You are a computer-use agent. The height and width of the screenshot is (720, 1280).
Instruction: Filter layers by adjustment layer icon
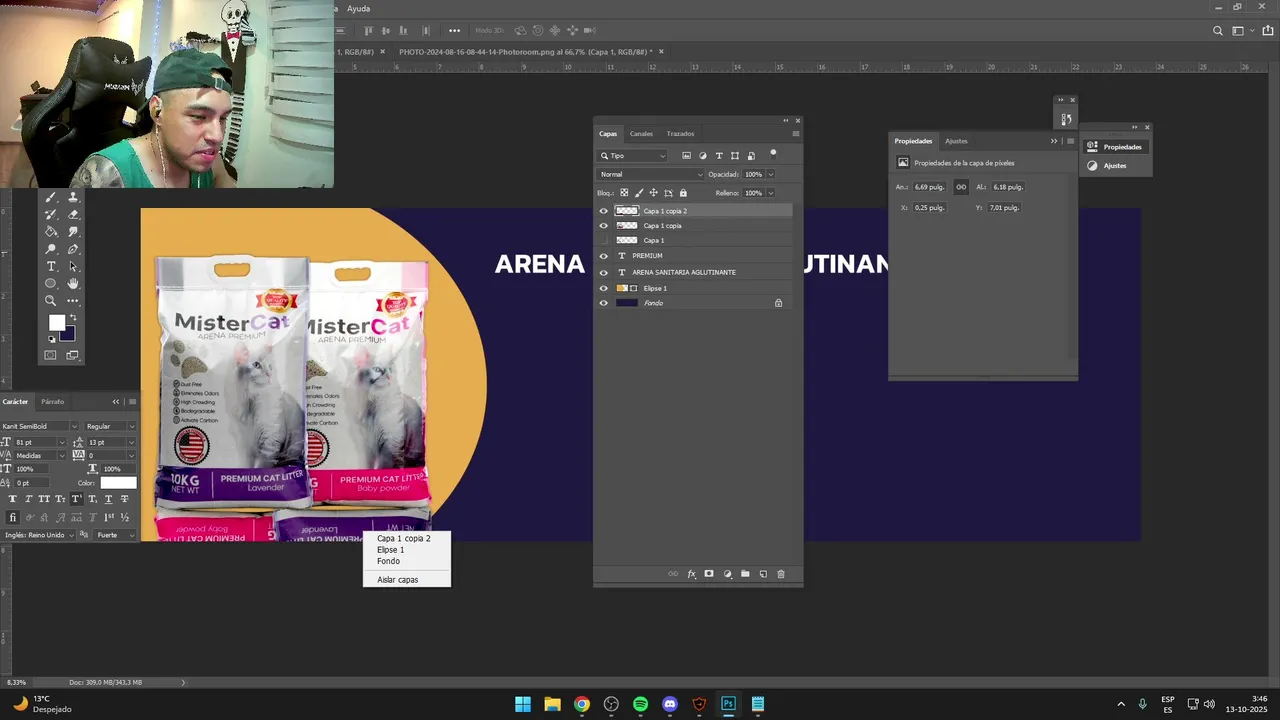point(702,156)
